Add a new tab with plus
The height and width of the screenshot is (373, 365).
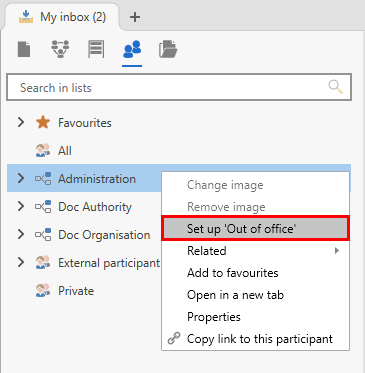pos(135,17)
